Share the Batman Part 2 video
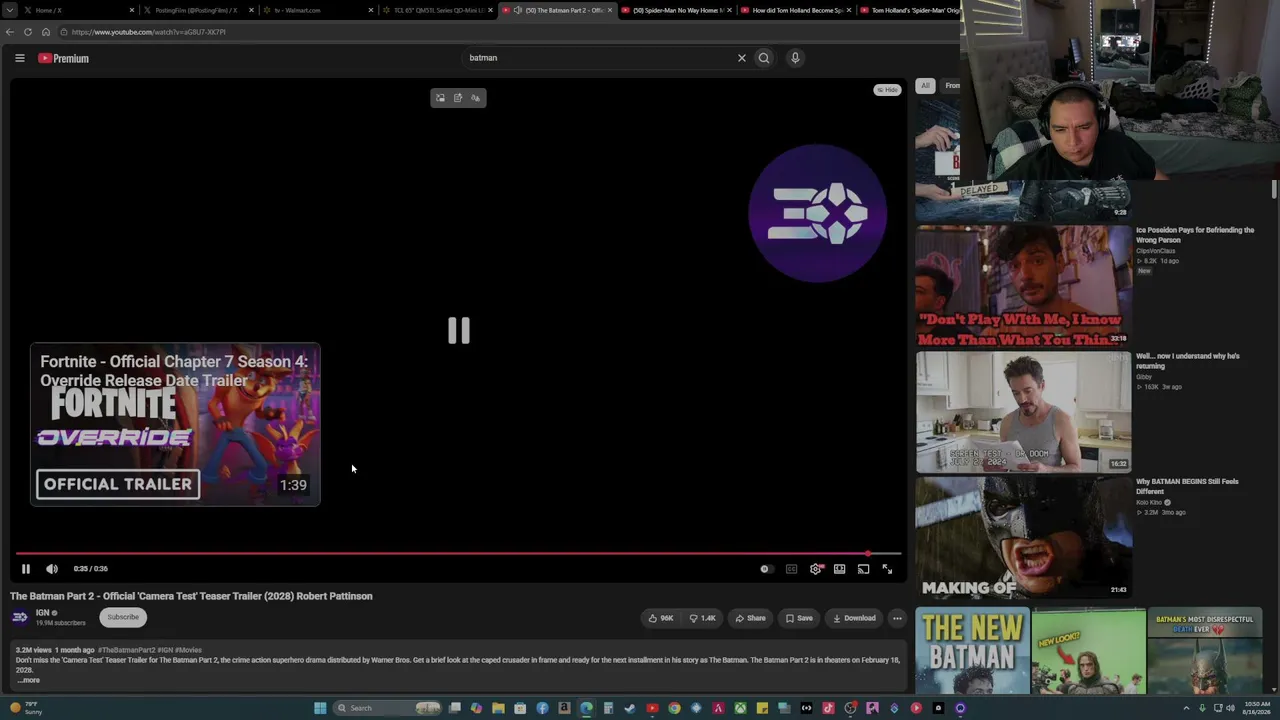This screenshot has height=720, width=1280. click(750, 618)
